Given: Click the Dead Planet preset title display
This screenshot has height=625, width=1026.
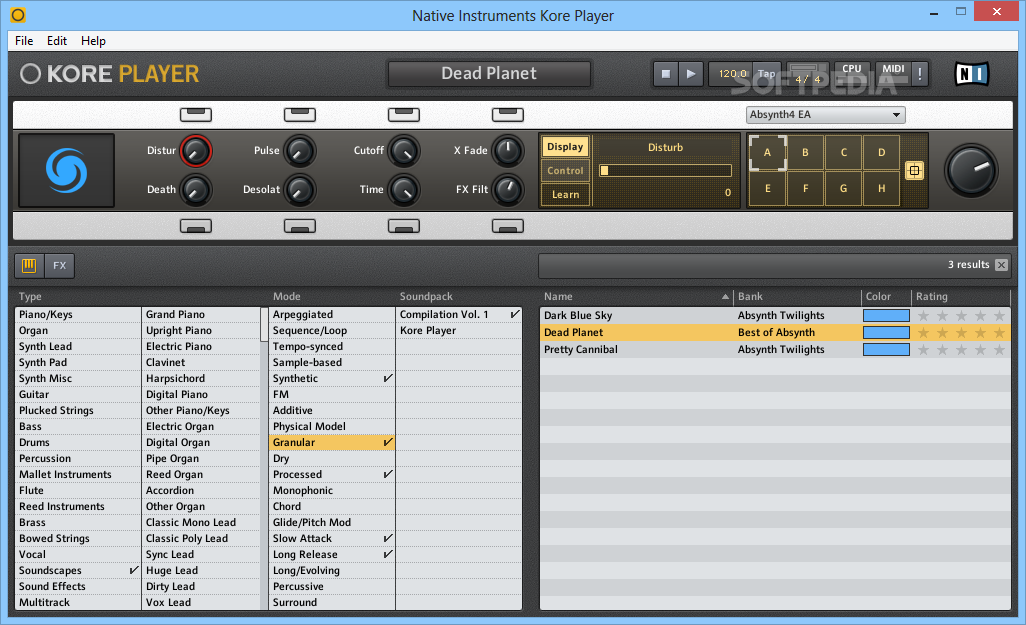Looking at the screenshot, I should [x=489, y=73].
